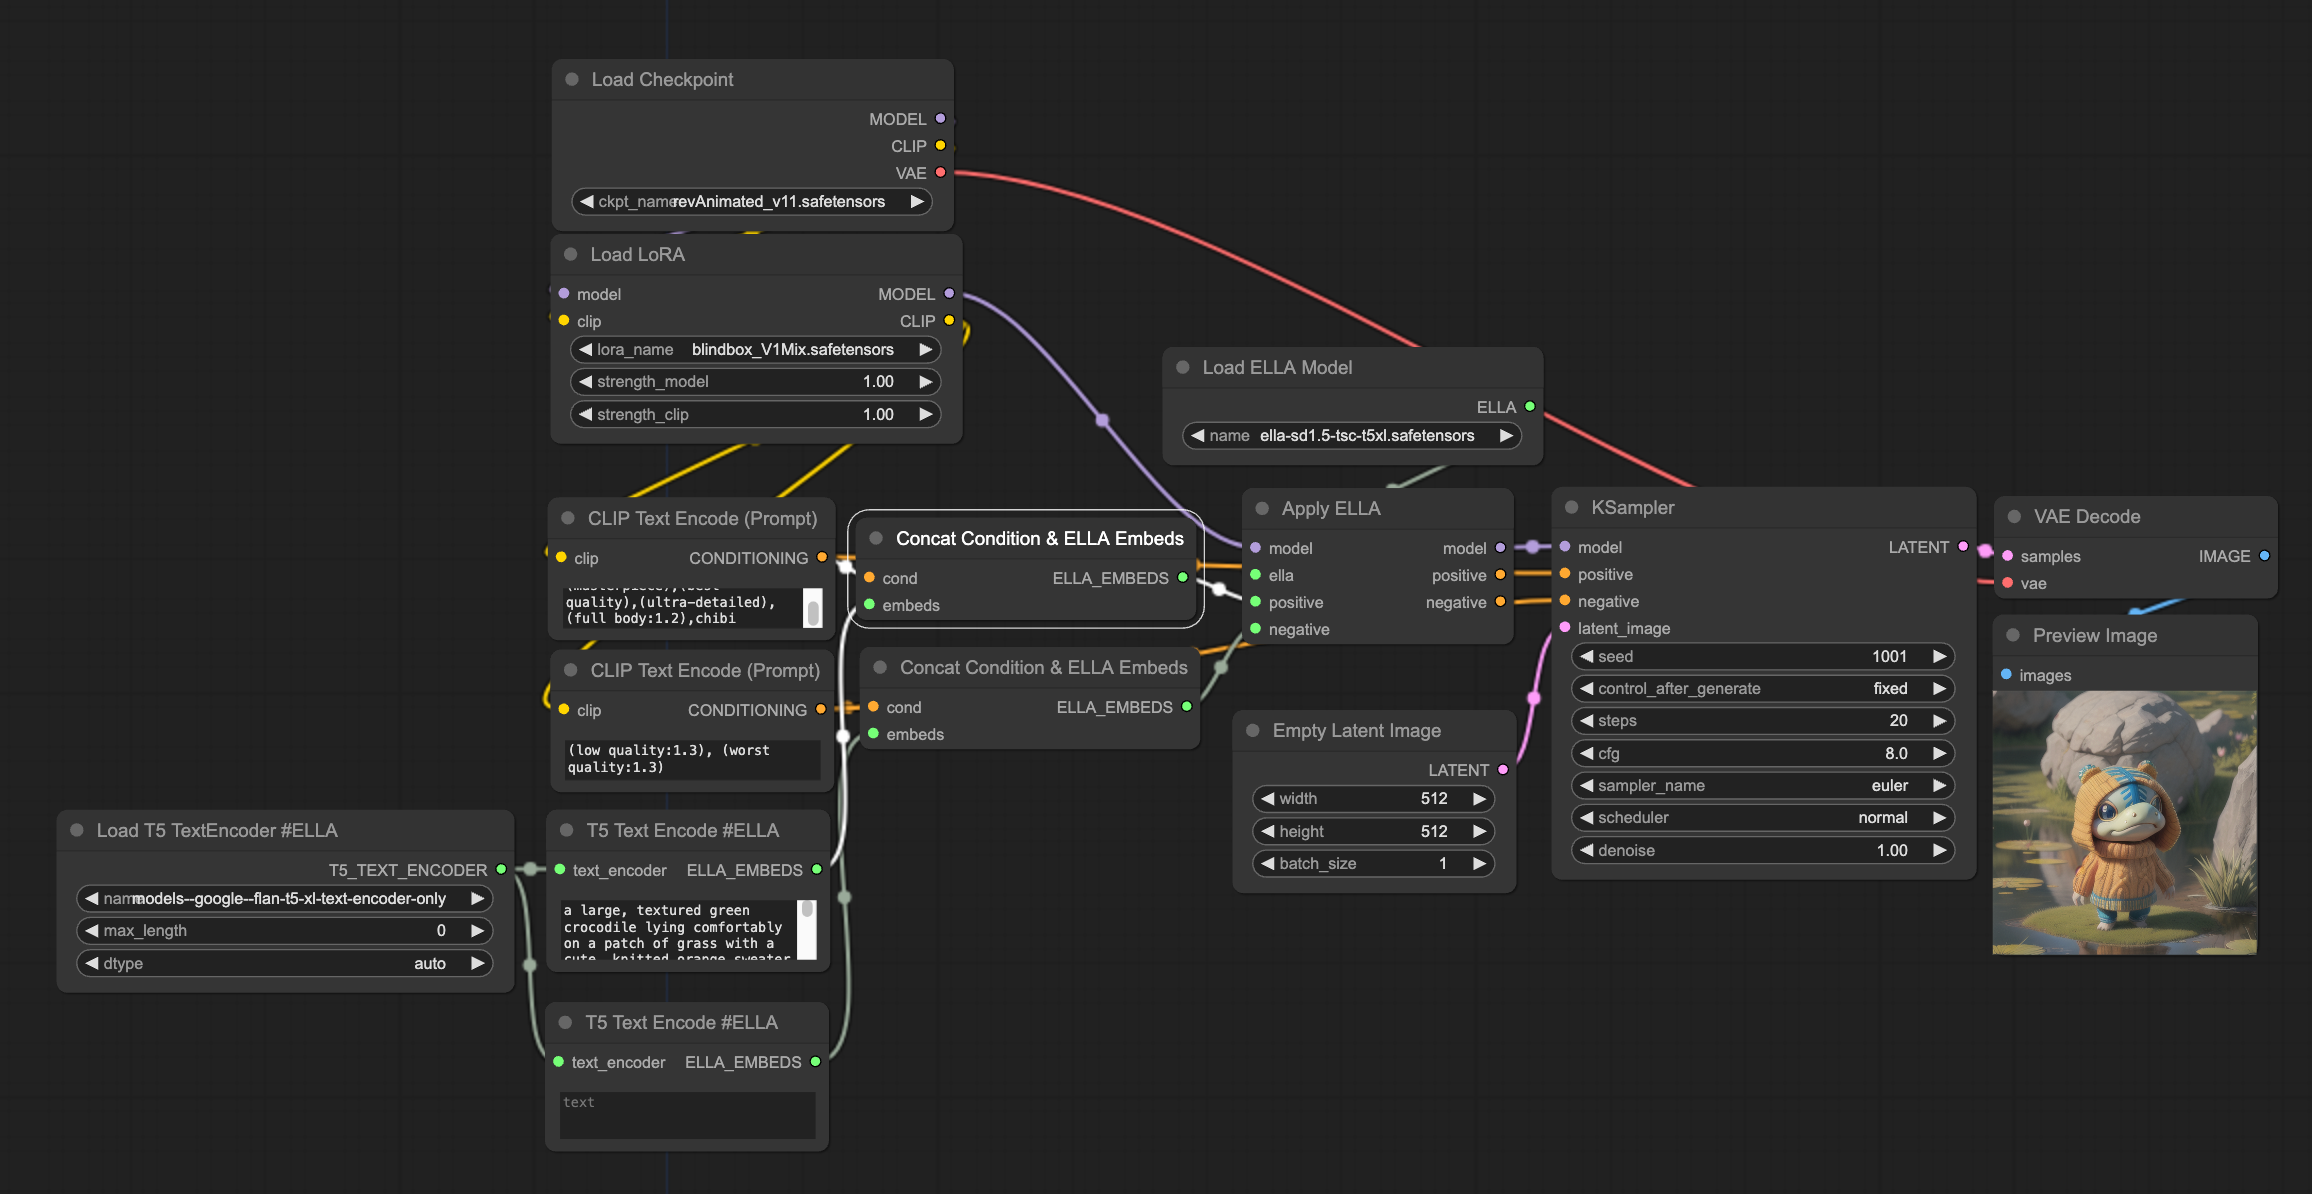Click the crocodile preview image thumbnail
The width and height of the screenshot is (2312, 1194).
2124,822
